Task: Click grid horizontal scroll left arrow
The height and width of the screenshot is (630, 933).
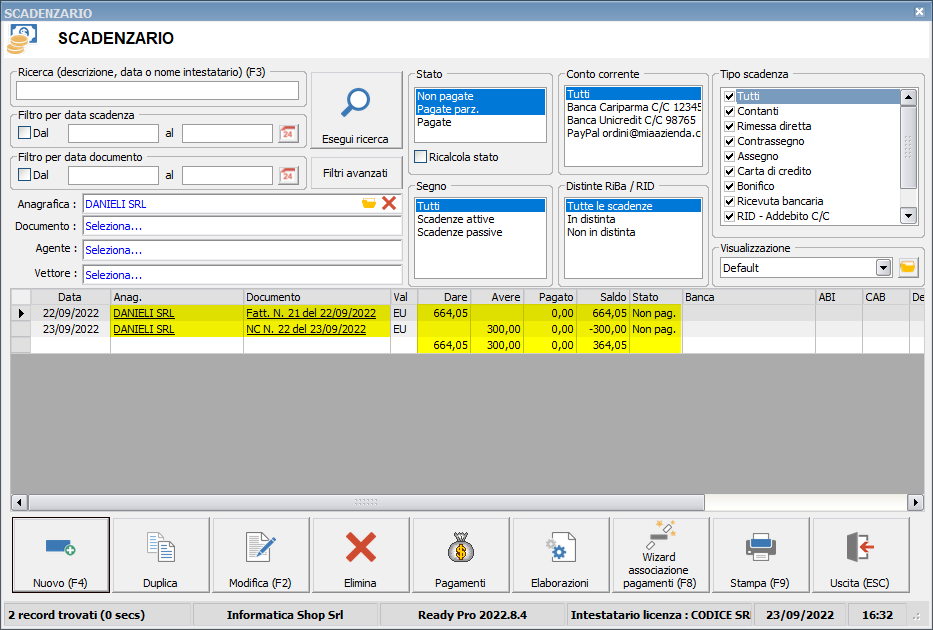Action: 19,503
